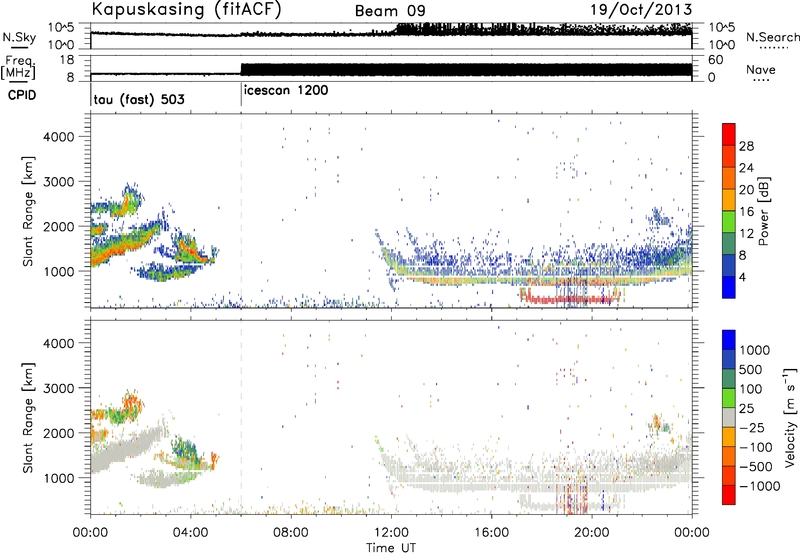Click the 08:00 time axis tick label
Screen dimensions: 800x554
(x=291, y=533)
